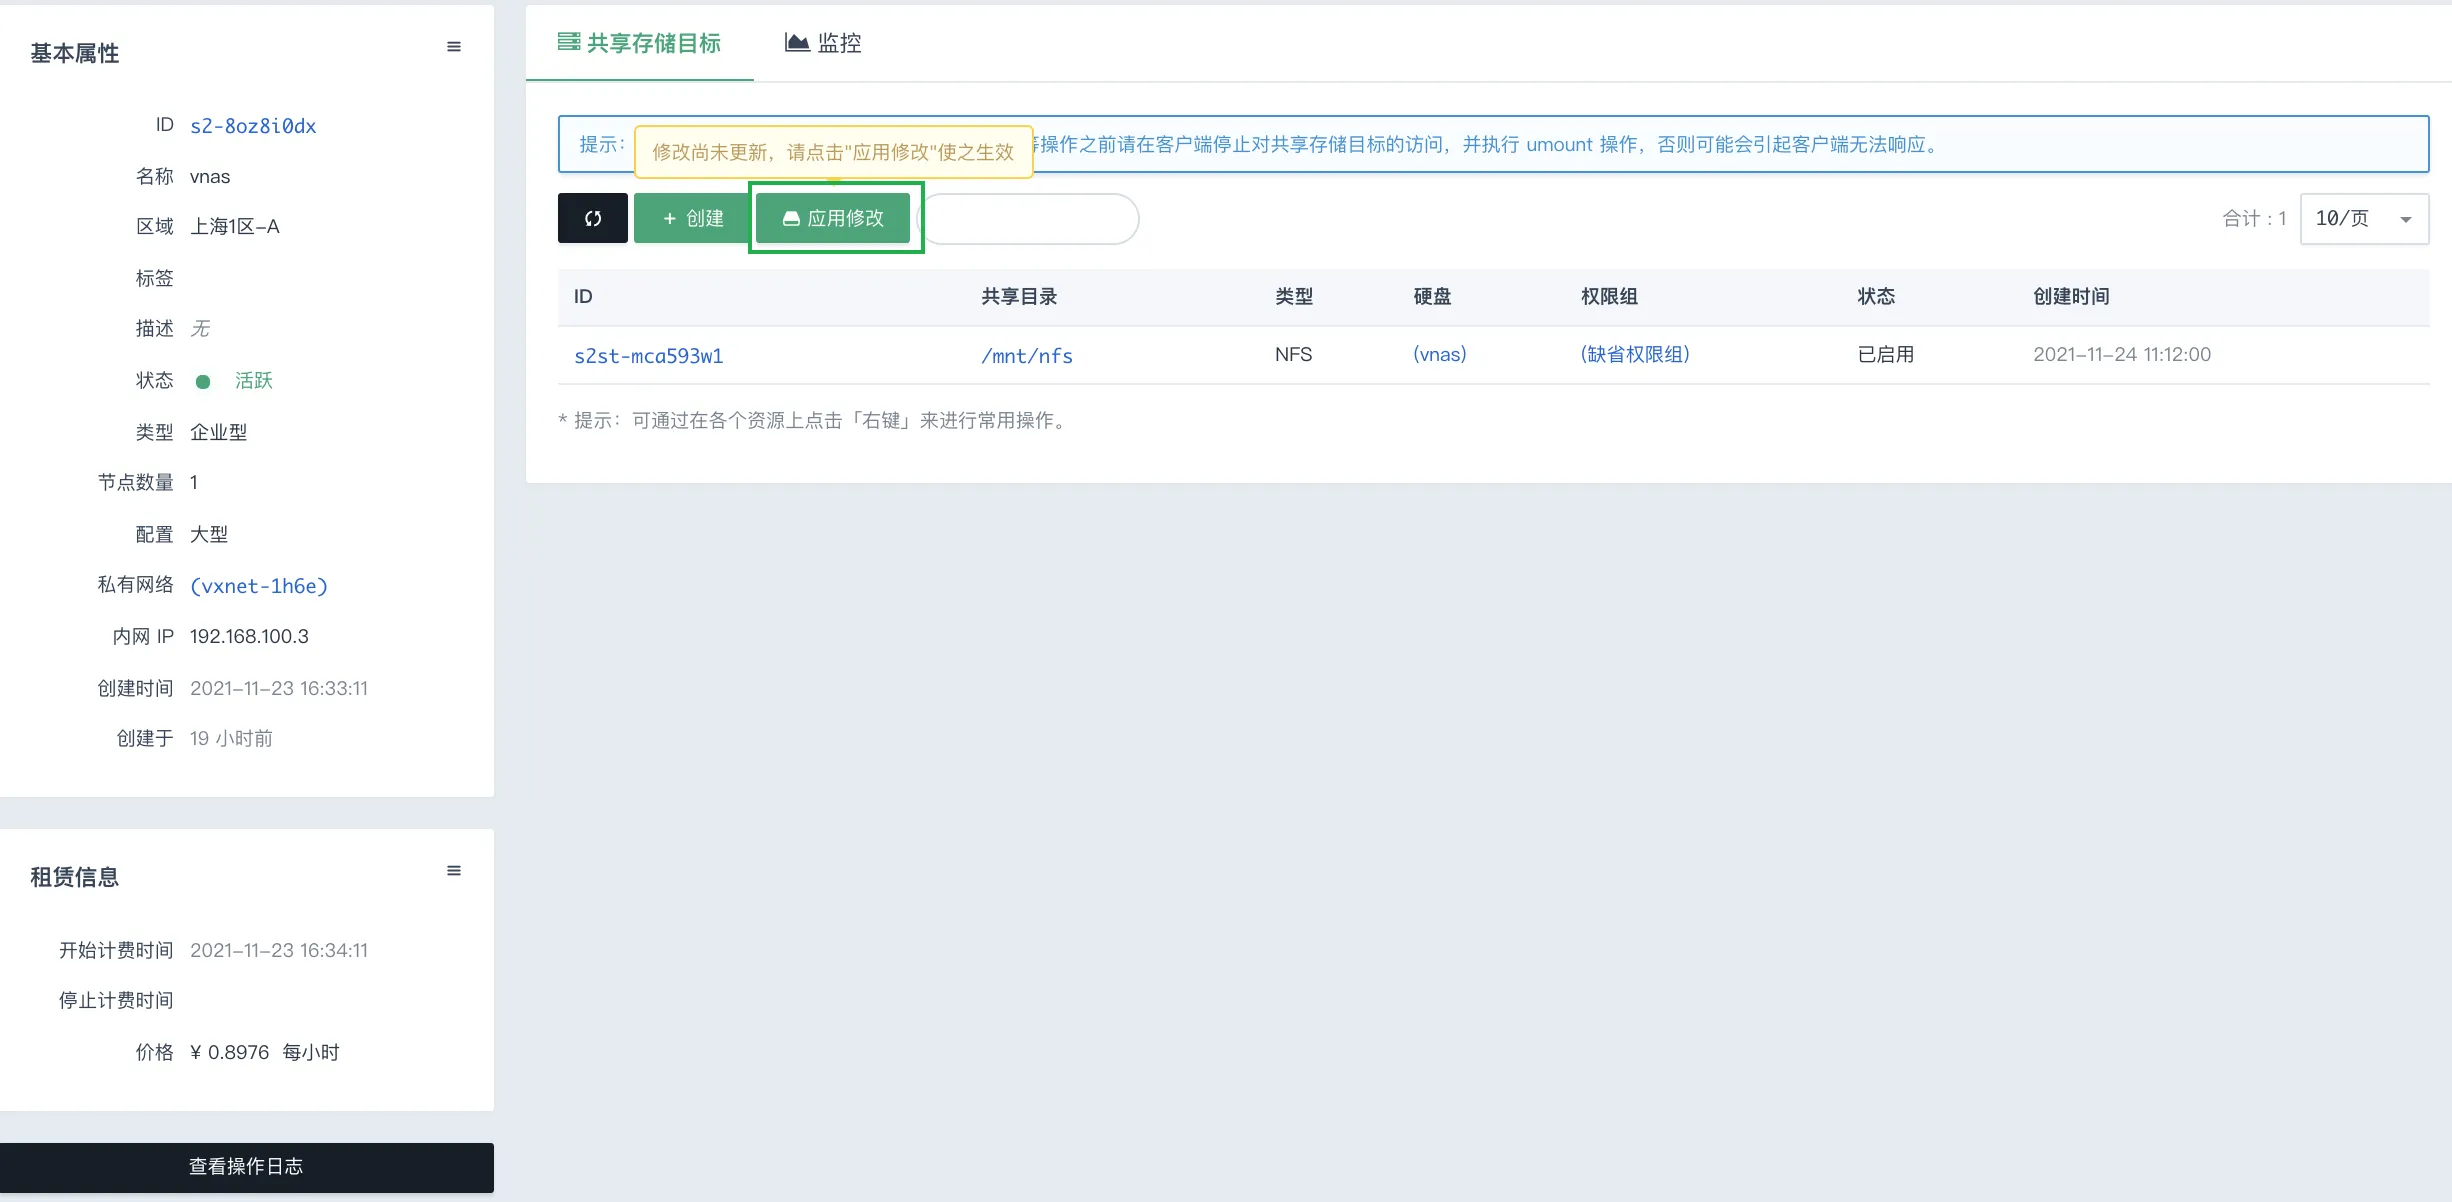Click the ID value s2-8oz8i0dx
The height and width of the screenshot is (1202, 2452).
[x=253, y=126]
